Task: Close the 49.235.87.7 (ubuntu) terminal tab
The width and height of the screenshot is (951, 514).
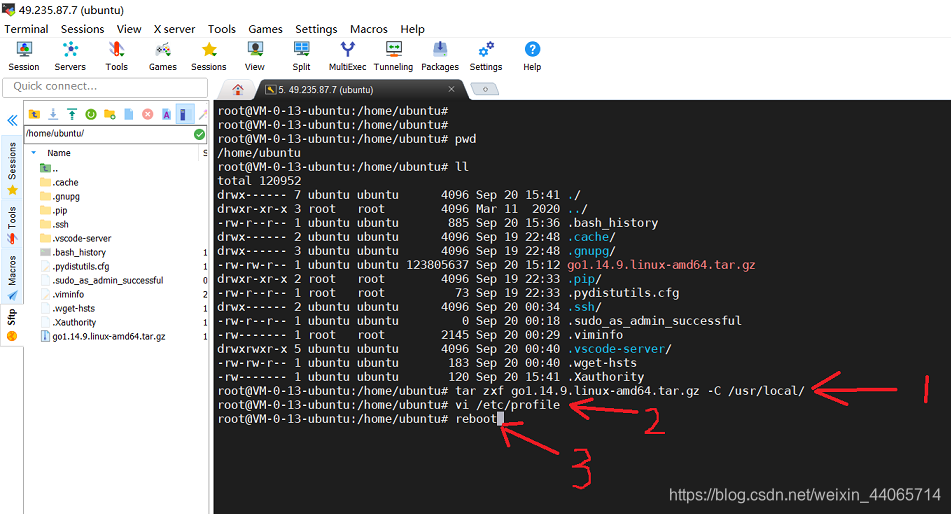Action: (451, 89)
